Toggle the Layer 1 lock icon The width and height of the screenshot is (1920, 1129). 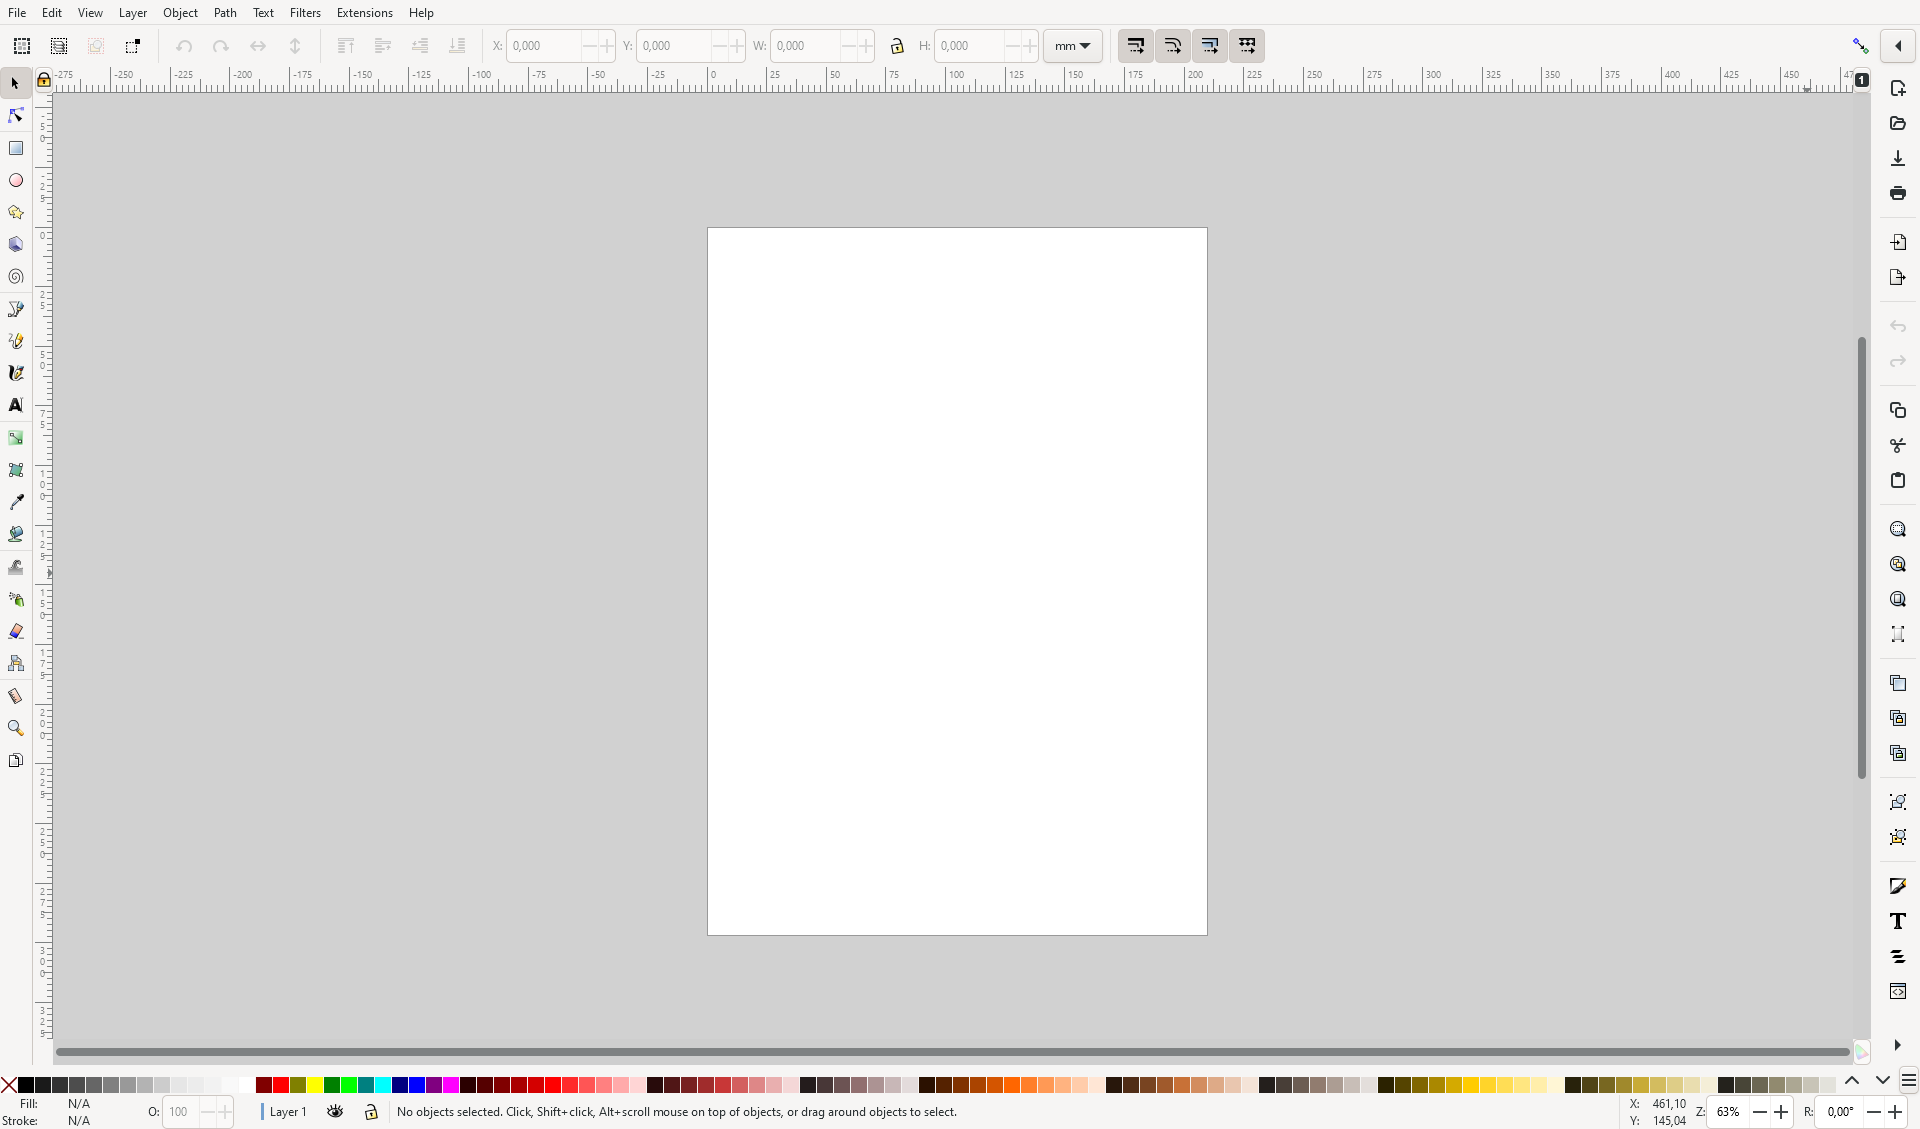click(x=370, y=1112)
